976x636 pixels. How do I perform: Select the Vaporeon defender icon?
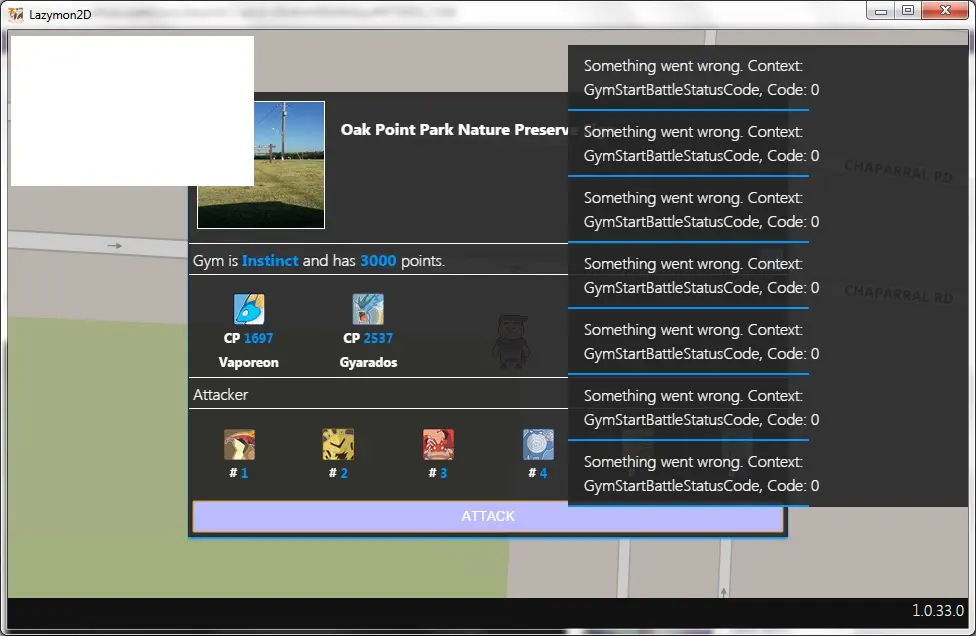(x=248, y=309)
